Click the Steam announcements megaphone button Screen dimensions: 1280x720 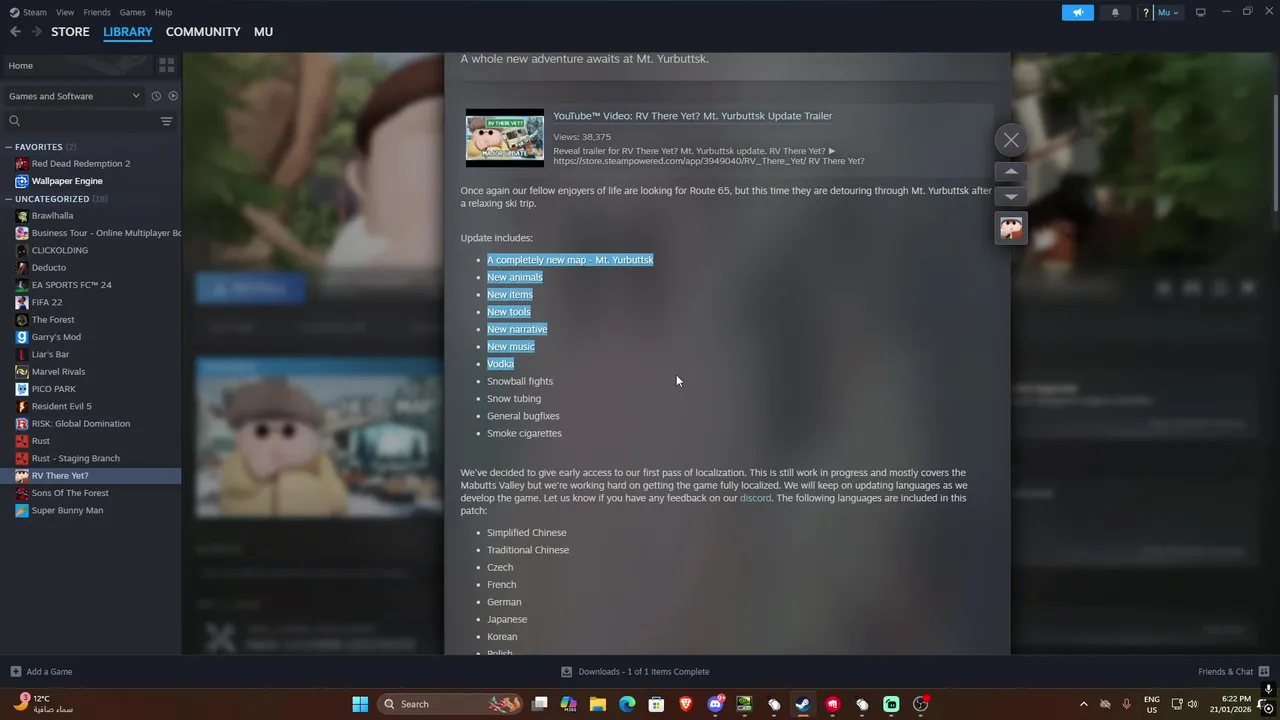coord(1078,12)
